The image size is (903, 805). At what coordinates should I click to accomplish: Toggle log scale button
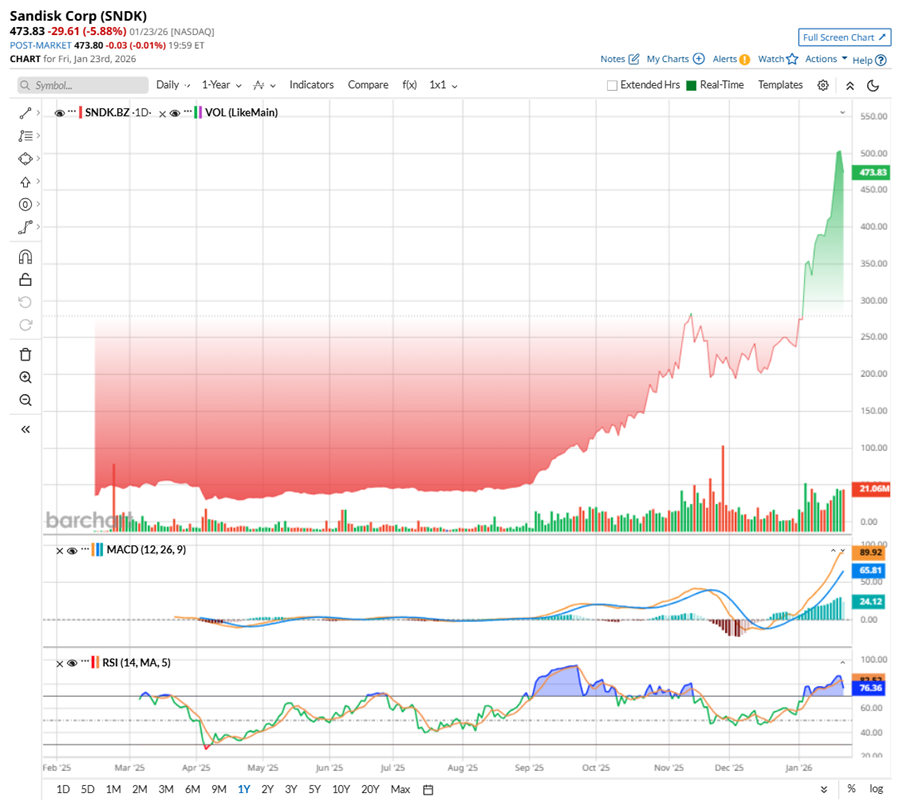click(x=877, y=789)
